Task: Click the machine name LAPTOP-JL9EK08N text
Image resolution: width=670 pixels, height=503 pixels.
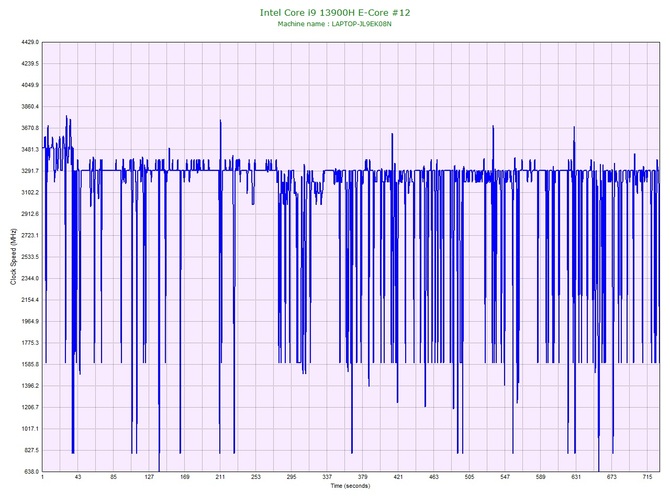Action: (361, 24)
